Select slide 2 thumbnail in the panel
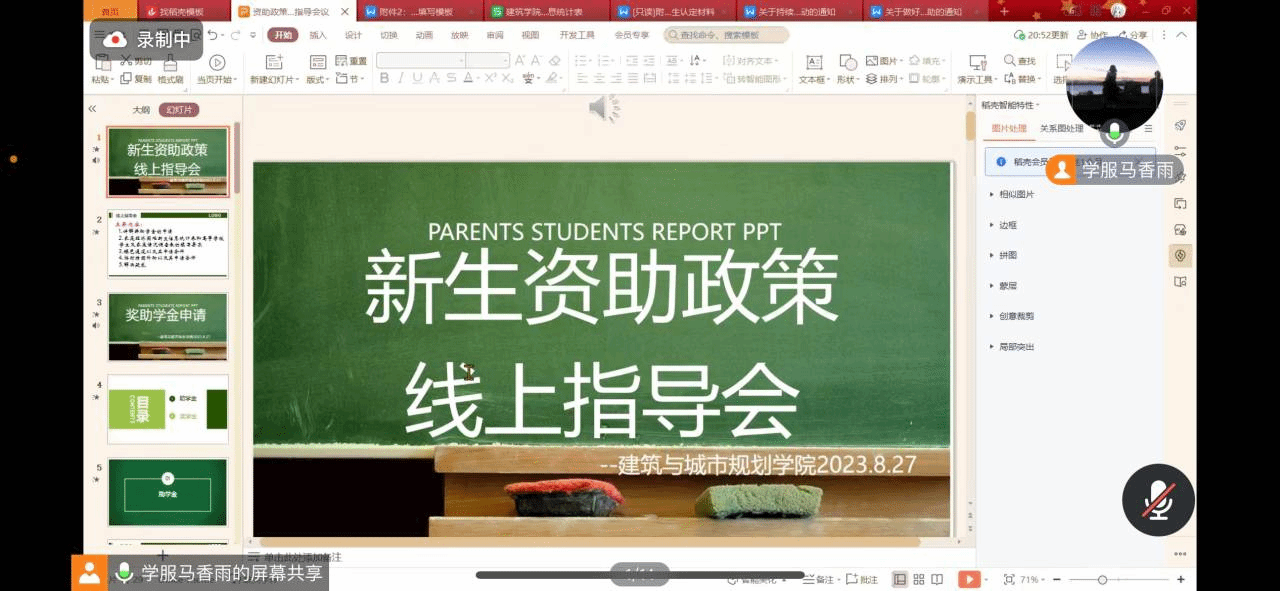Image resolution: width=1280 pixels, height=591 pixels. (168, 243)
